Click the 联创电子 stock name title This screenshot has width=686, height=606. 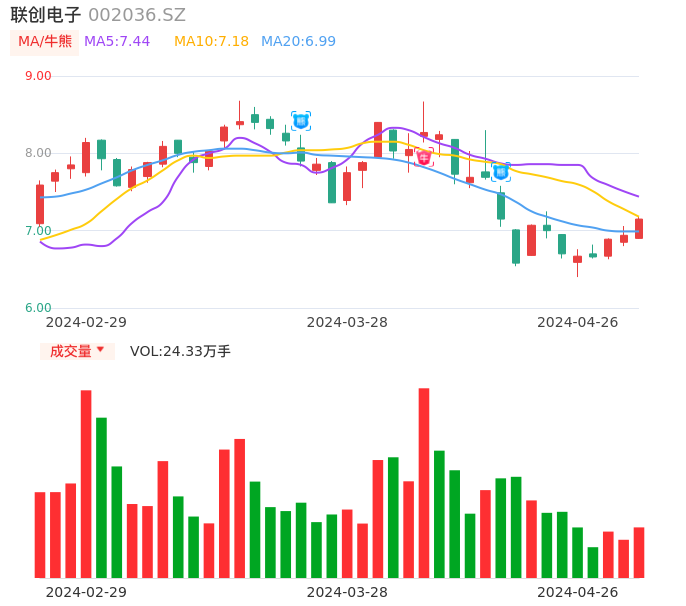pos(46,15)
